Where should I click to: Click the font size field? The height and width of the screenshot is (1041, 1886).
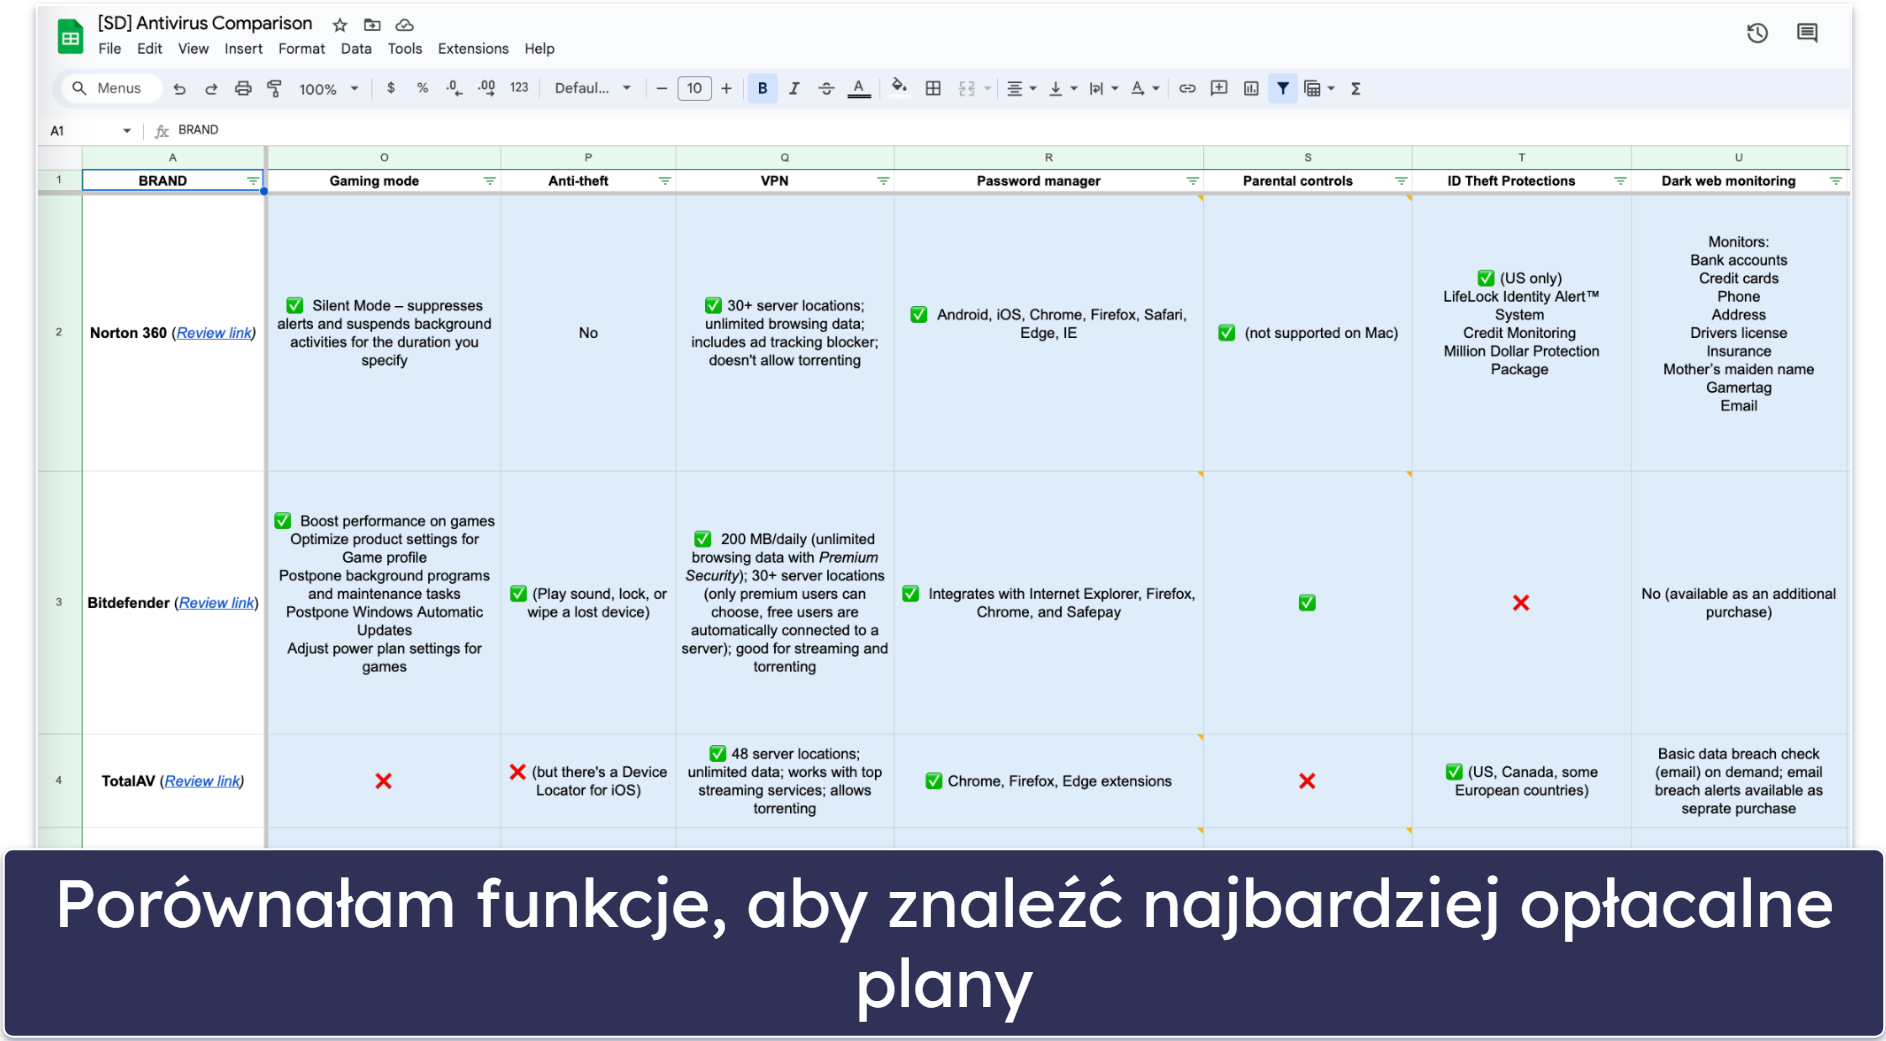[x=694, y=88]
